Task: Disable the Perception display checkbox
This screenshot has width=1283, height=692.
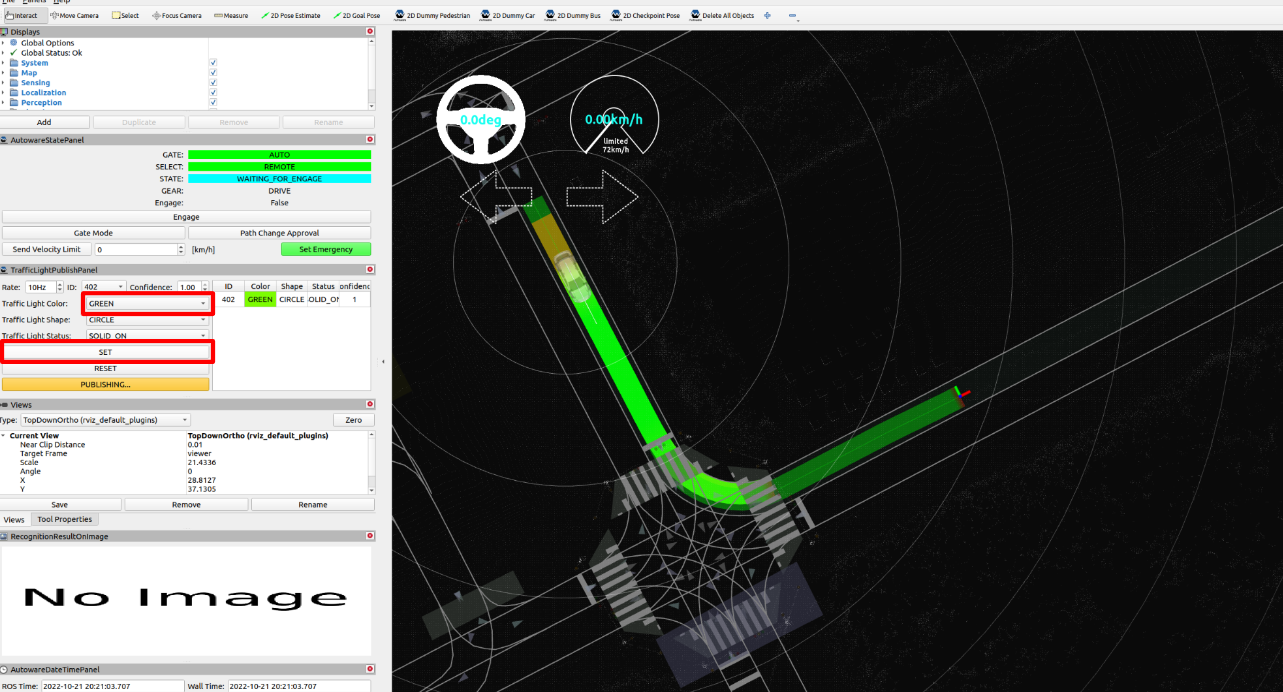Action: [x=214, y=103]
